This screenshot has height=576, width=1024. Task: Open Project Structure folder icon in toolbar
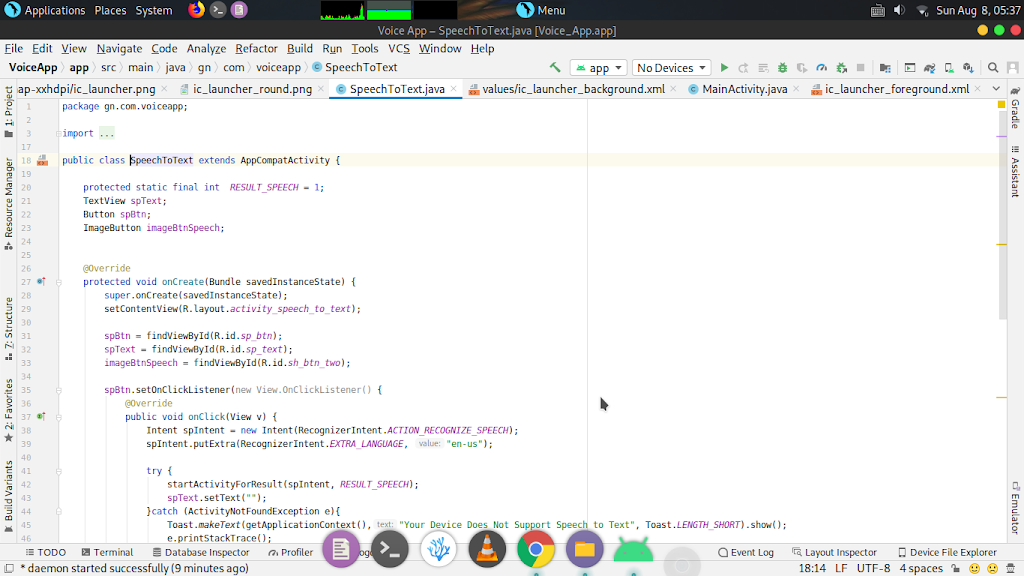click(x=886, y=68)
